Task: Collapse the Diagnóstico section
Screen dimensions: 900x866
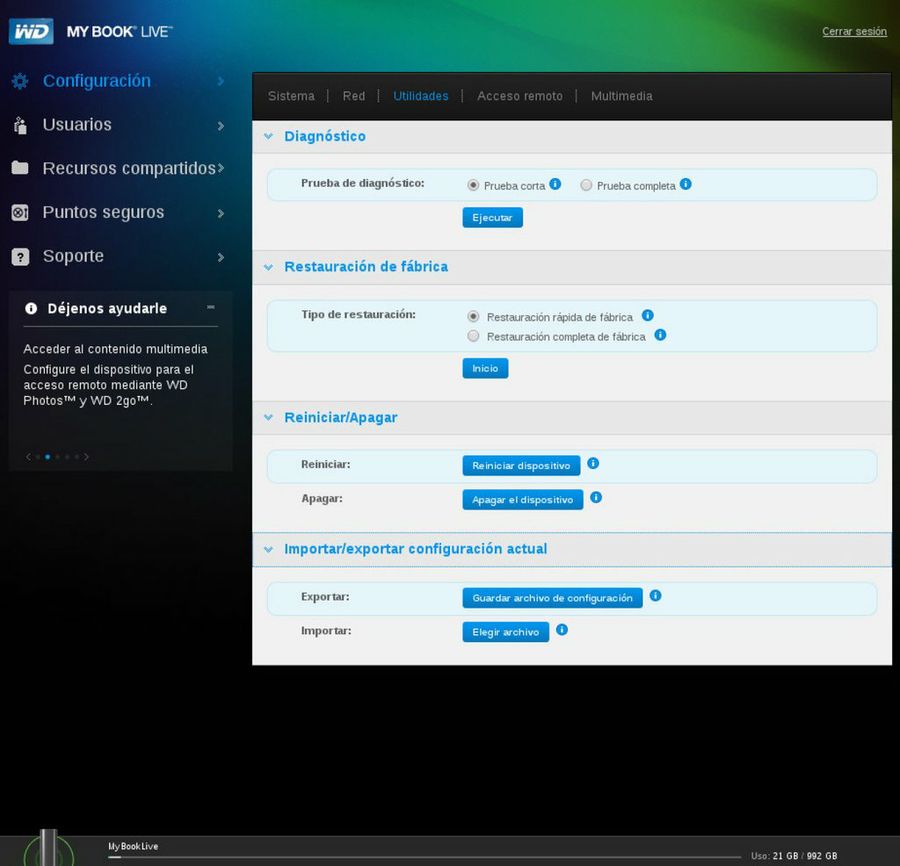Action: coord(268,136)
